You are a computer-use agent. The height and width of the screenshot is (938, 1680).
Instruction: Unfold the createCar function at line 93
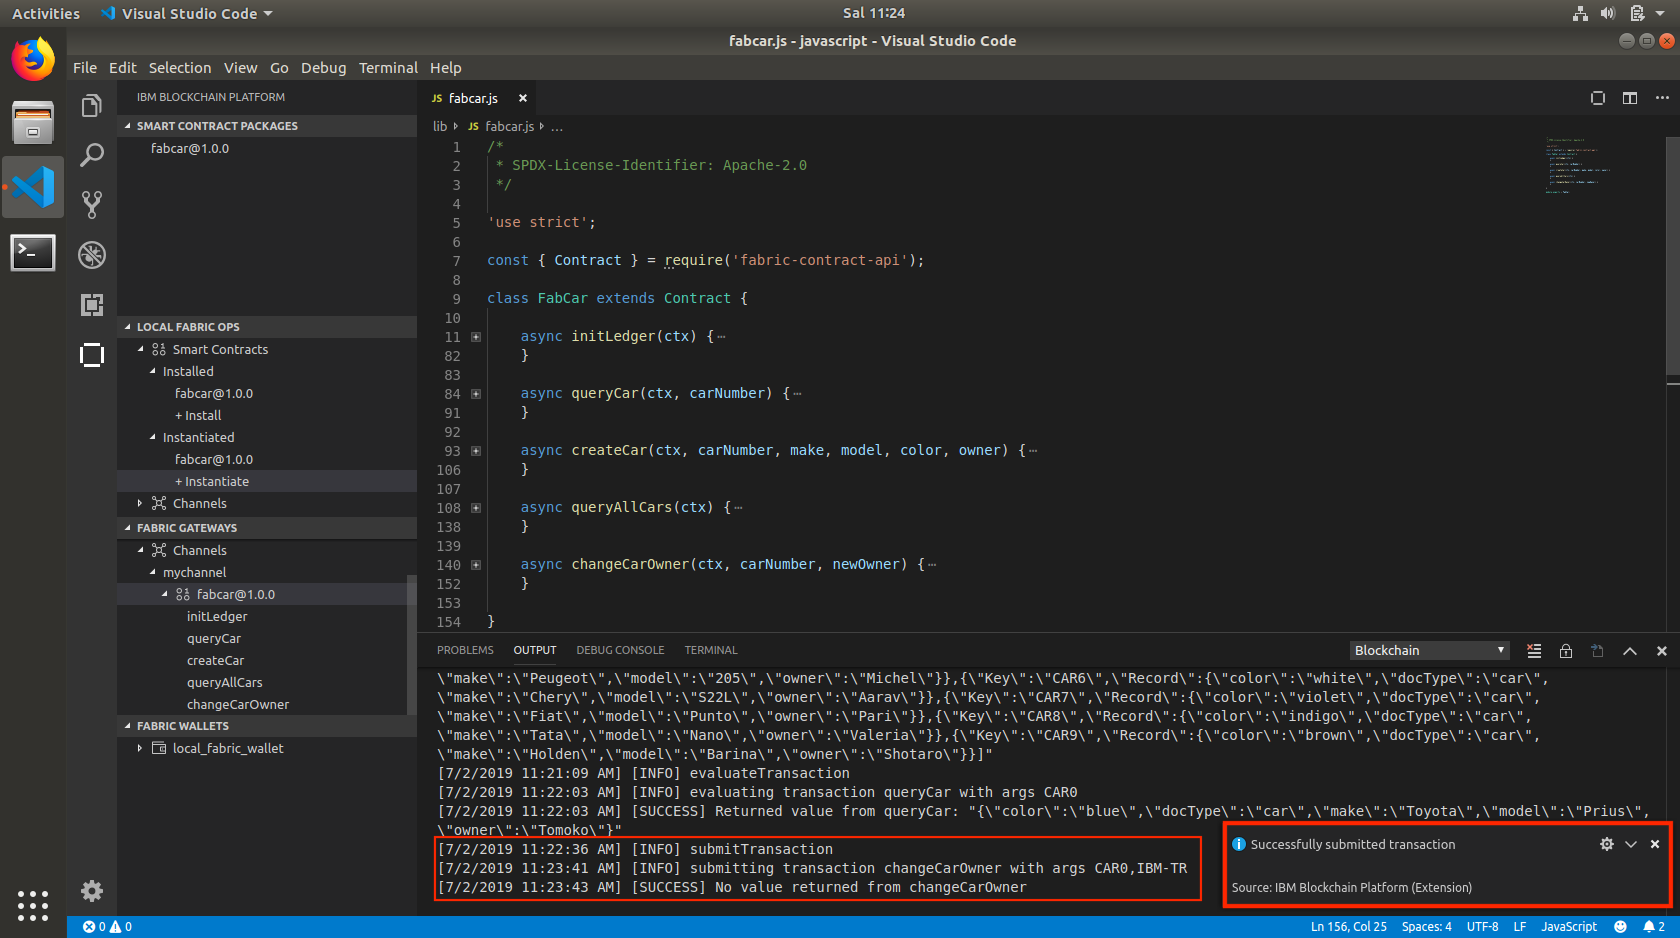476,451
